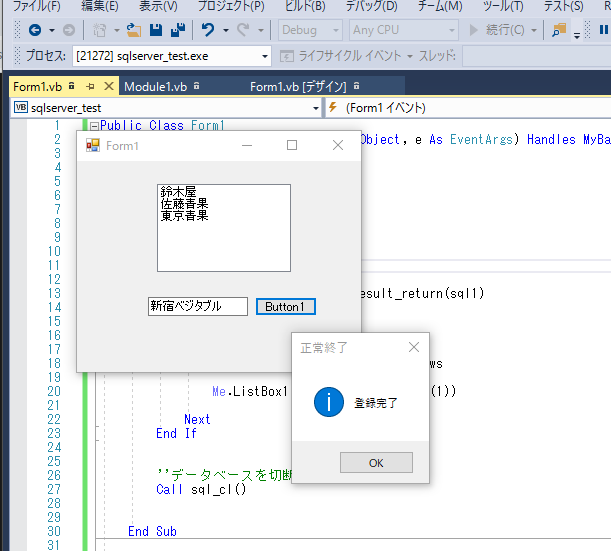Close the 正常終了 message dialog
611x551 pixels.
pos(414,347)
